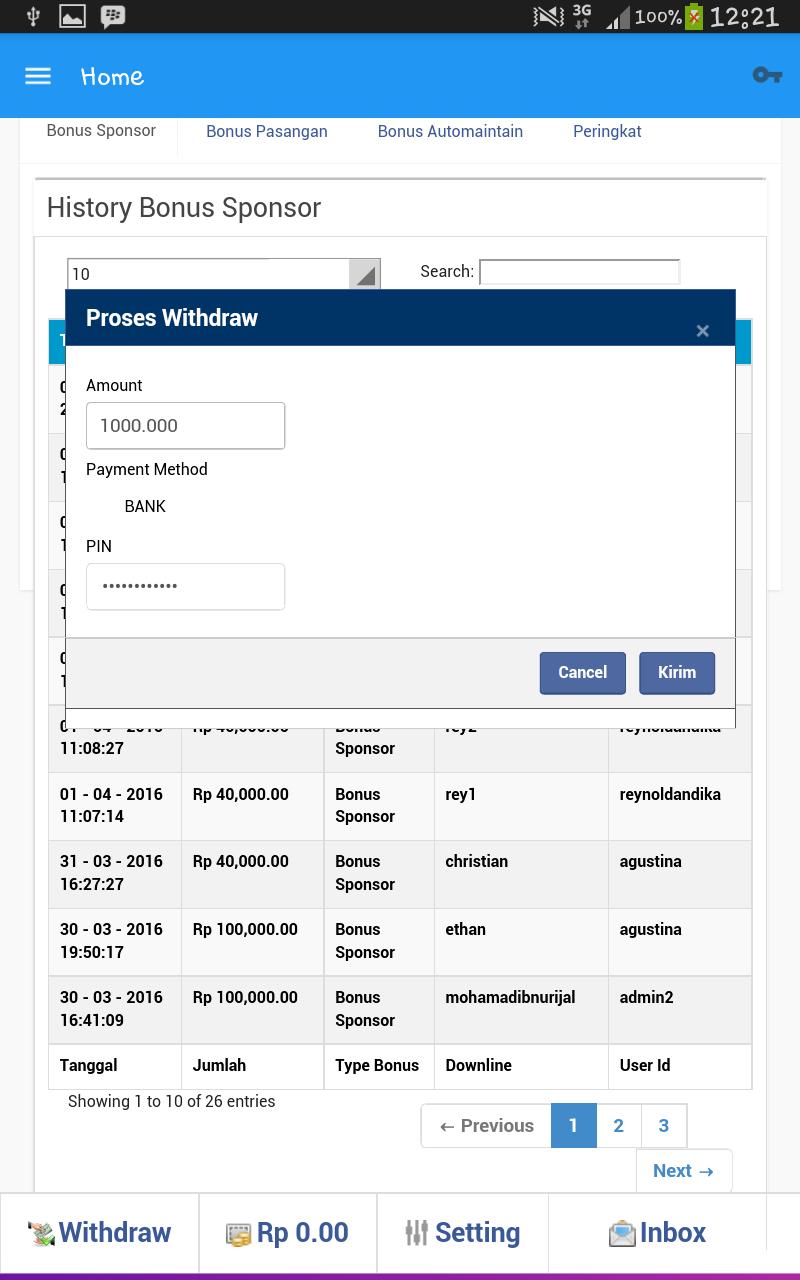Select date cell 01 - 04 - 2016 11:07:14

[114, 806]
